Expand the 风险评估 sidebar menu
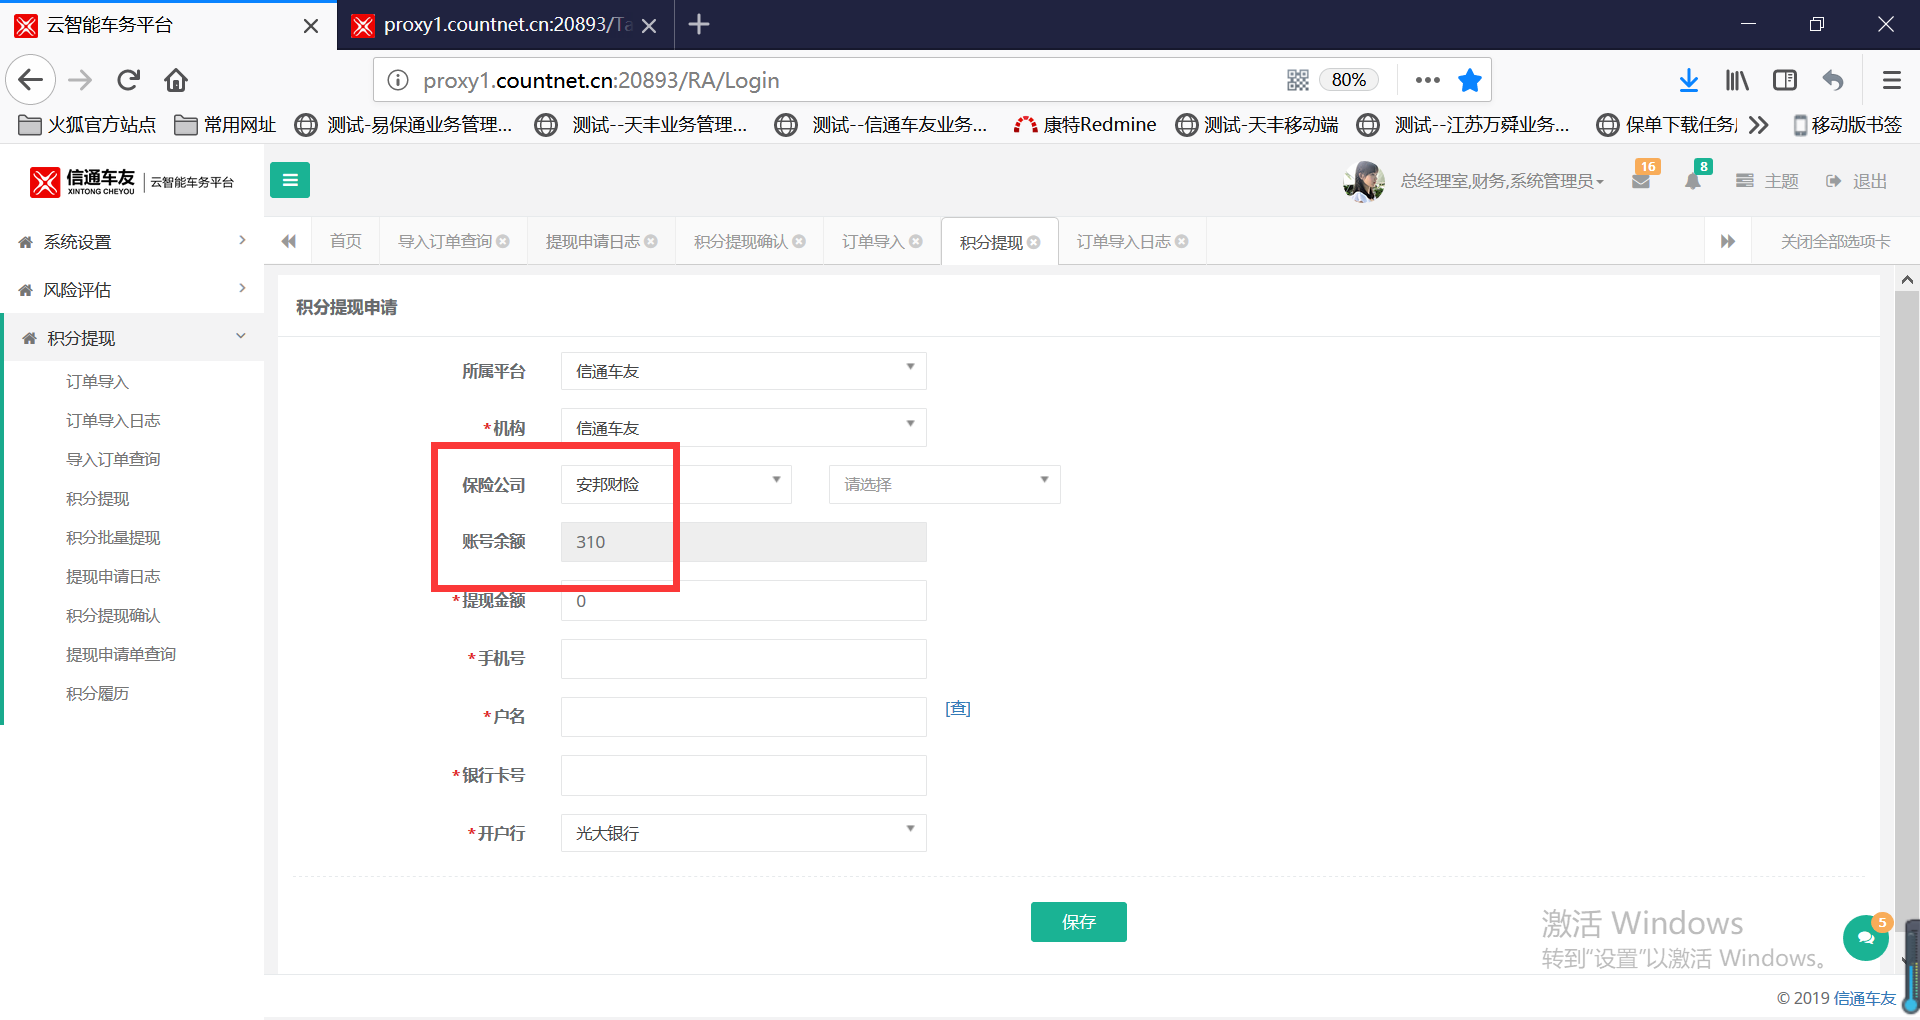1920x1020 pixels. [x=132, y=290]
